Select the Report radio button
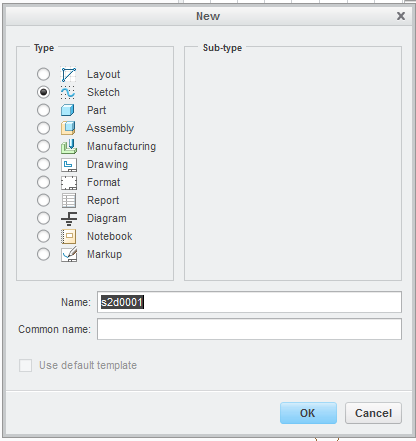The height and width of the screenshot is (441, 416). tap(43, 200)
